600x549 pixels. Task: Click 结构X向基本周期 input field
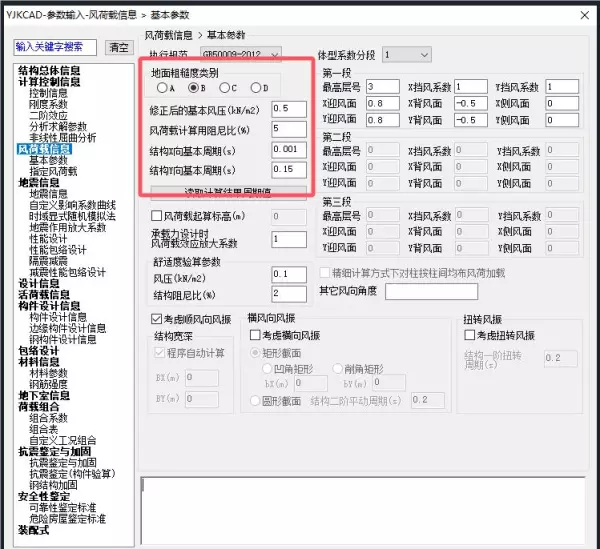tap(289, 150)
